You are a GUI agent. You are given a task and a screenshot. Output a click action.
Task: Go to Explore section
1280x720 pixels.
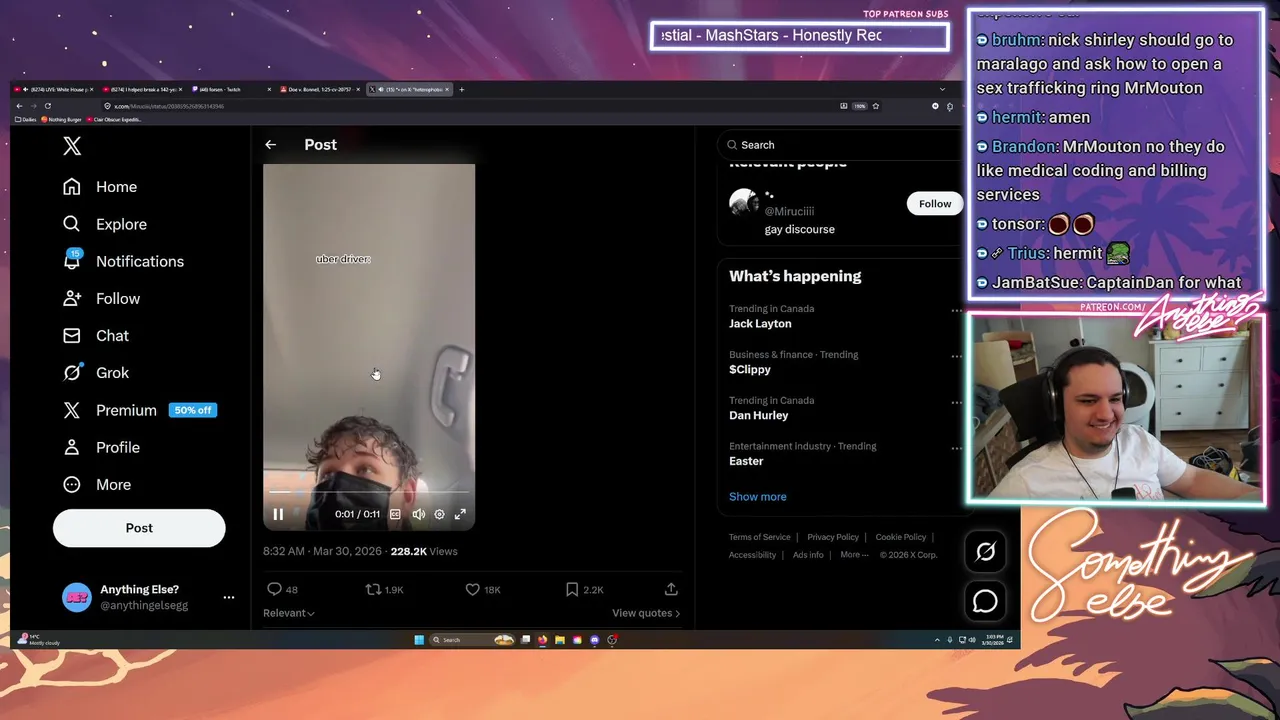click(x=105, y=224)
